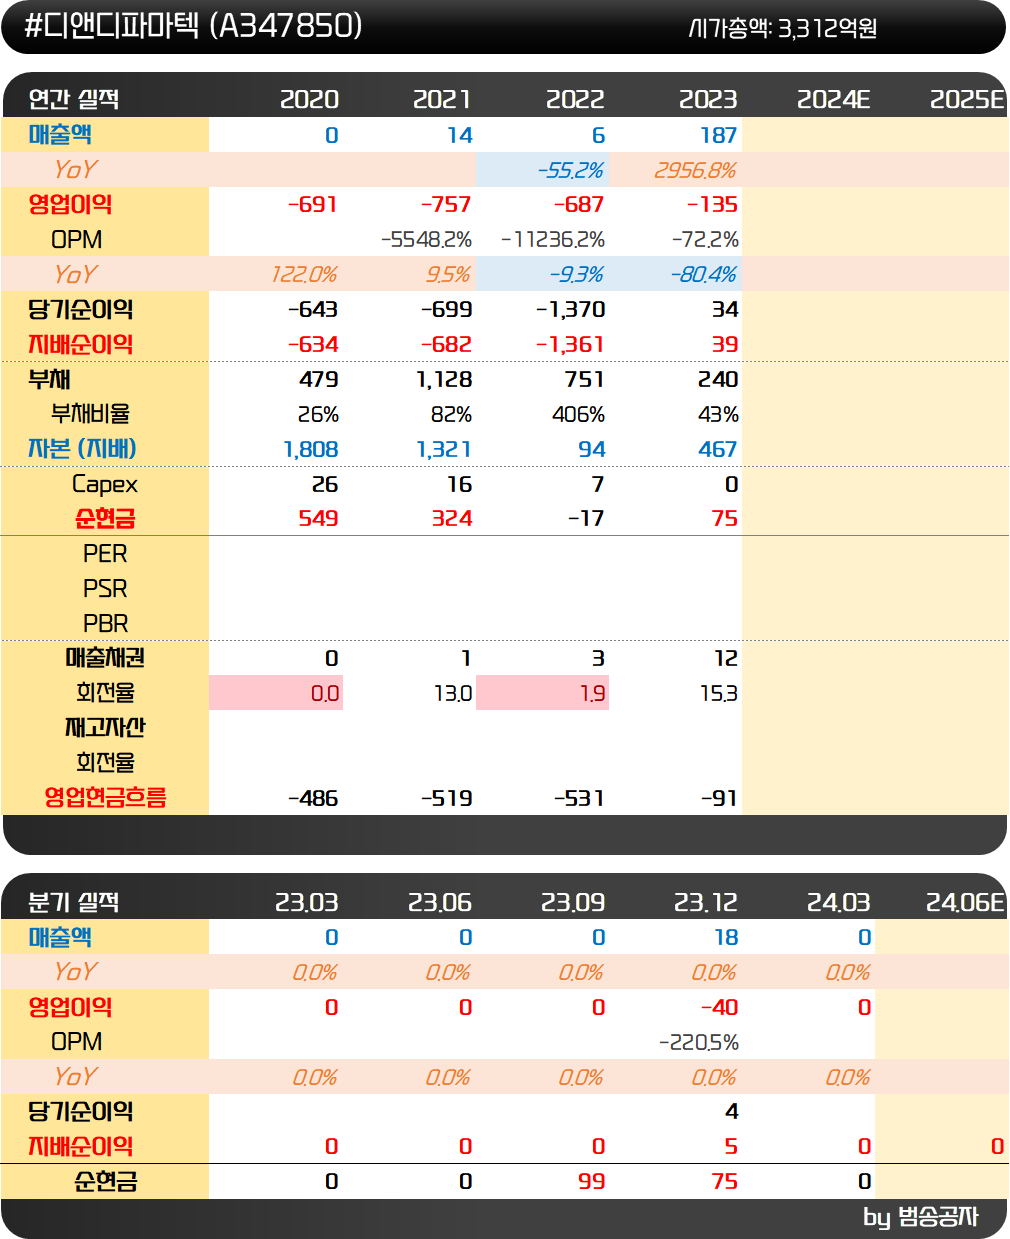Click the operating profit value -135
The image size is (1010, 1239).
(x=712, y=204)
